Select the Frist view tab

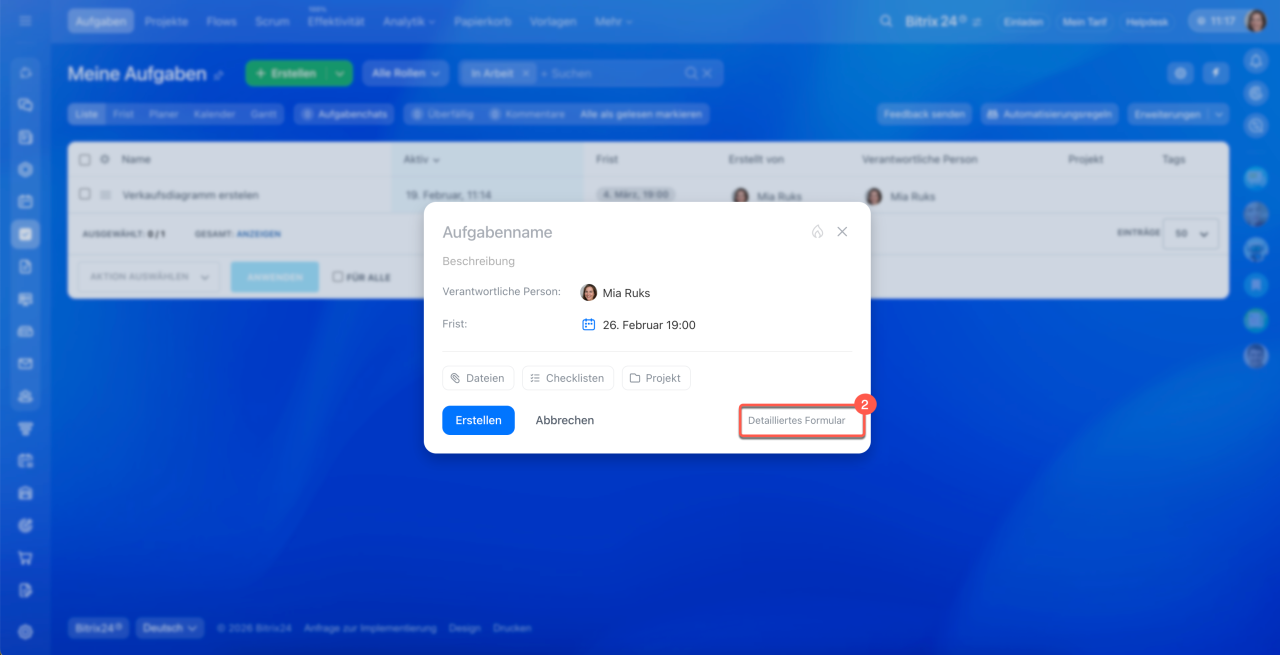pyautogui.click(x=123, y=114)
